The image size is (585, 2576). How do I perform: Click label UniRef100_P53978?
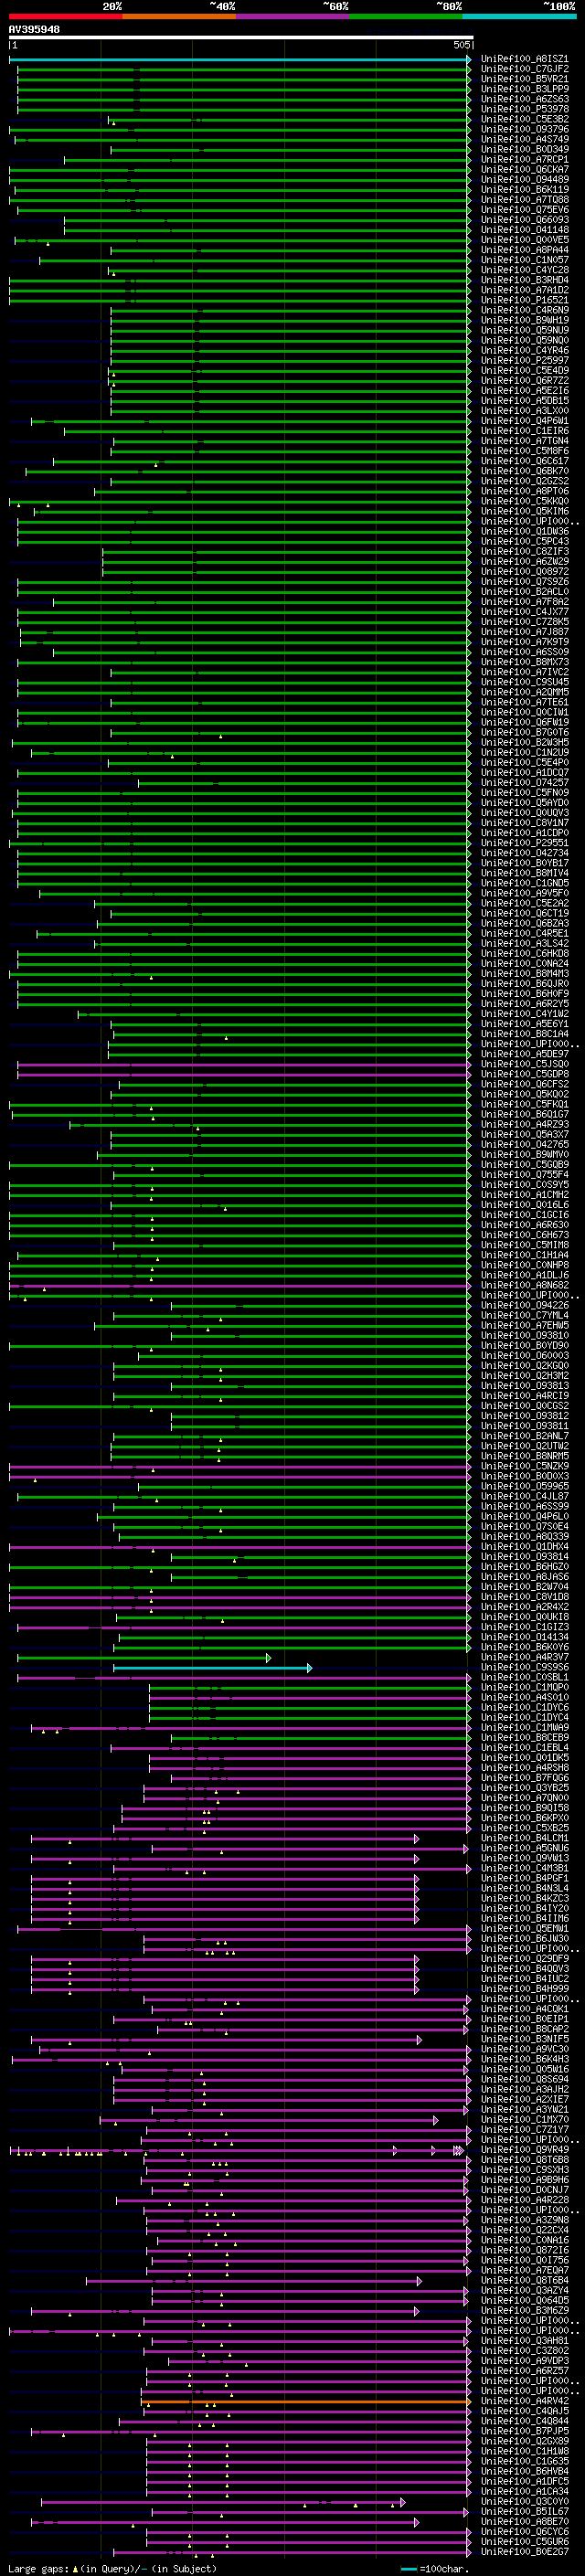524,110
